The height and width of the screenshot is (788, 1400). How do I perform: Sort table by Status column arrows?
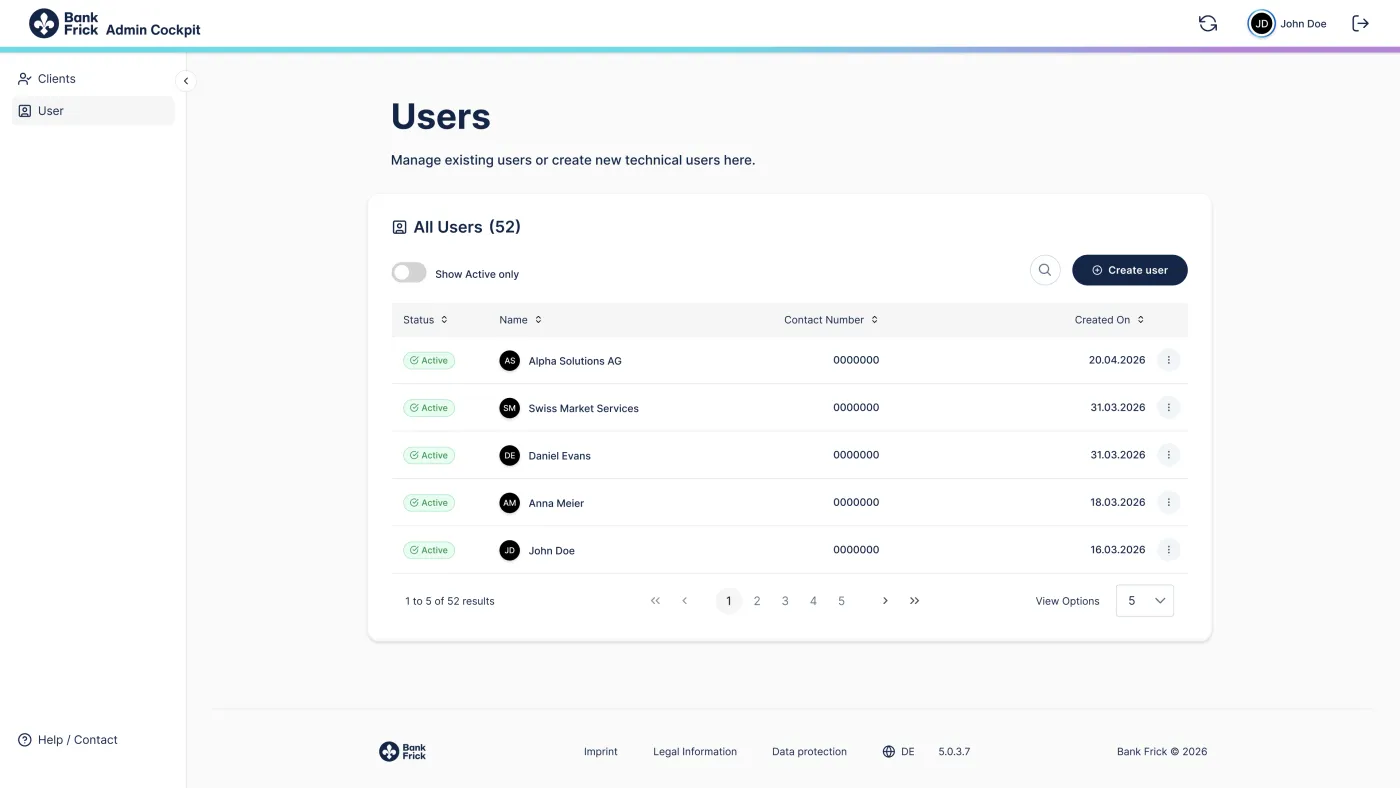point(444,320)
